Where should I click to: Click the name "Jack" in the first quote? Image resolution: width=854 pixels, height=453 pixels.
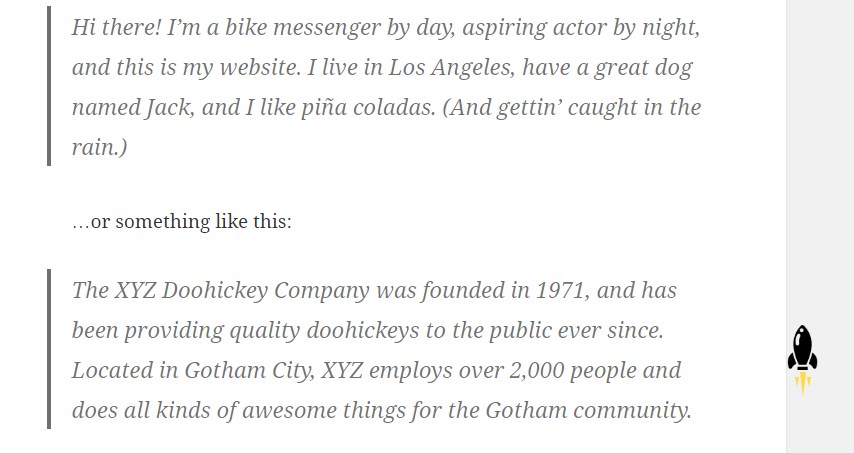point(168,107)
